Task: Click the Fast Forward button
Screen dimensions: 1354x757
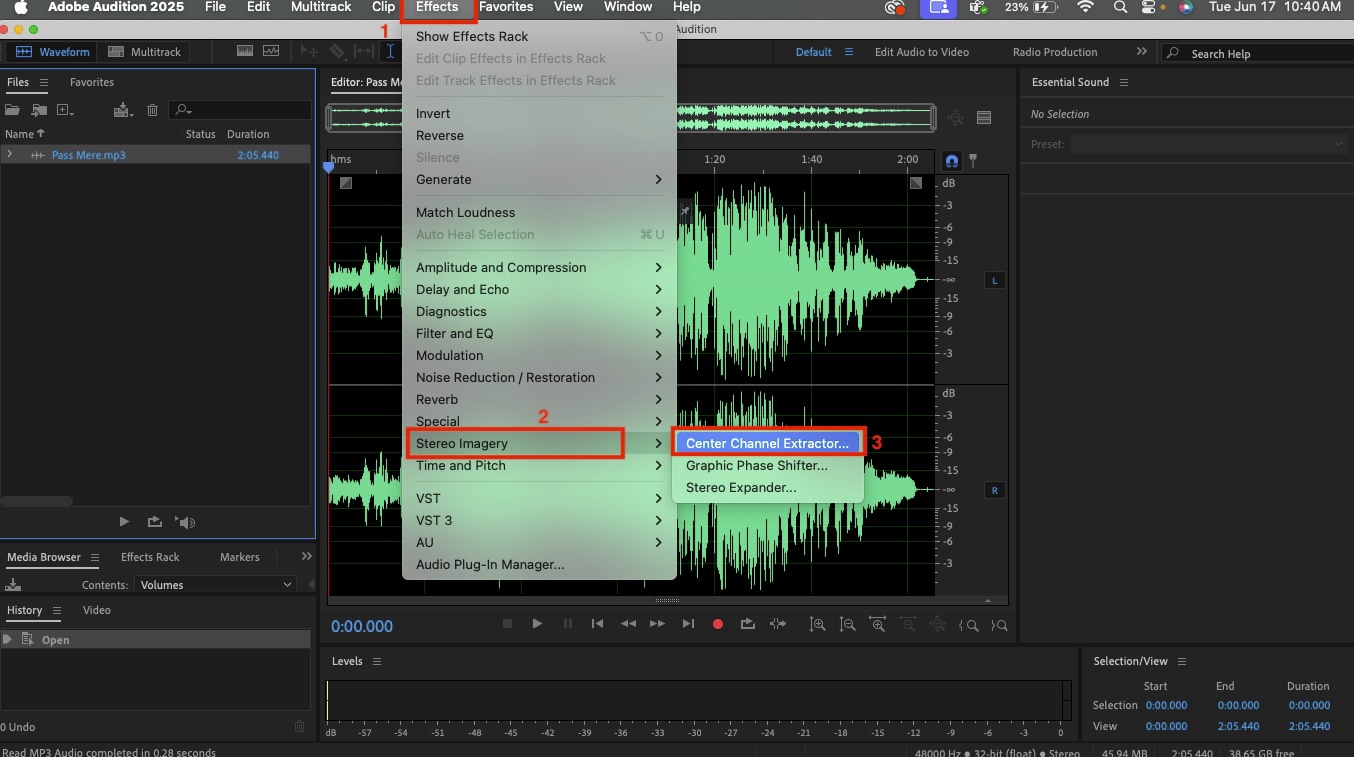Action: click(657, 623)
